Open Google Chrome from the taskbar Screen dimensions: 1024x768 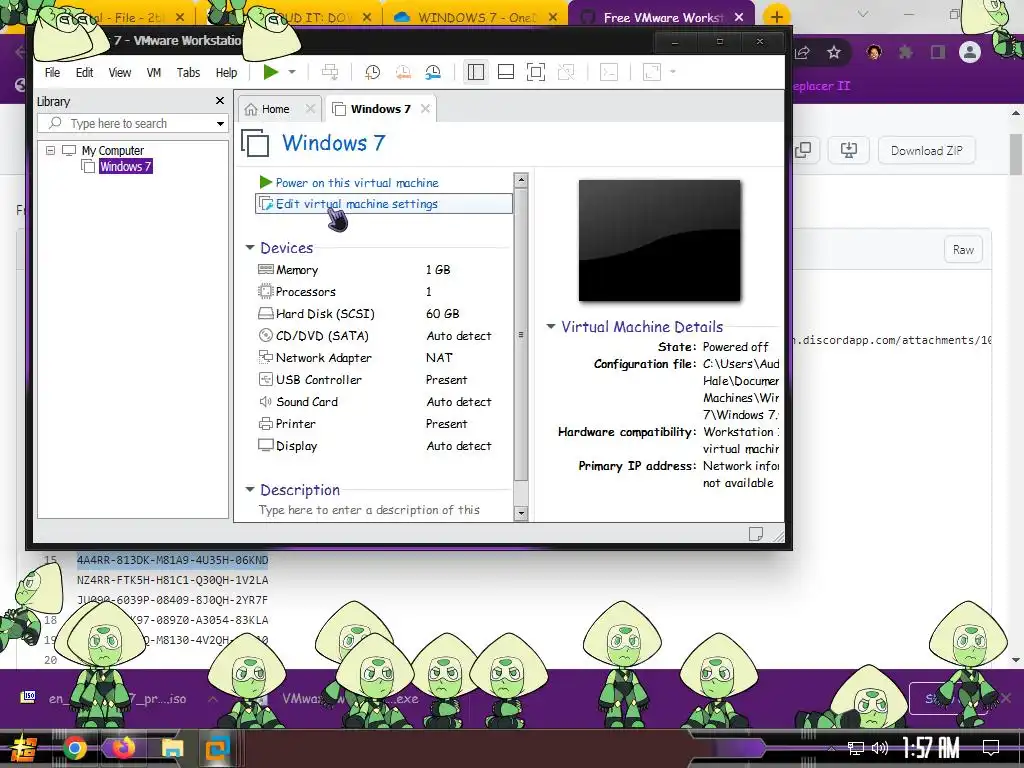click(74, 748)
